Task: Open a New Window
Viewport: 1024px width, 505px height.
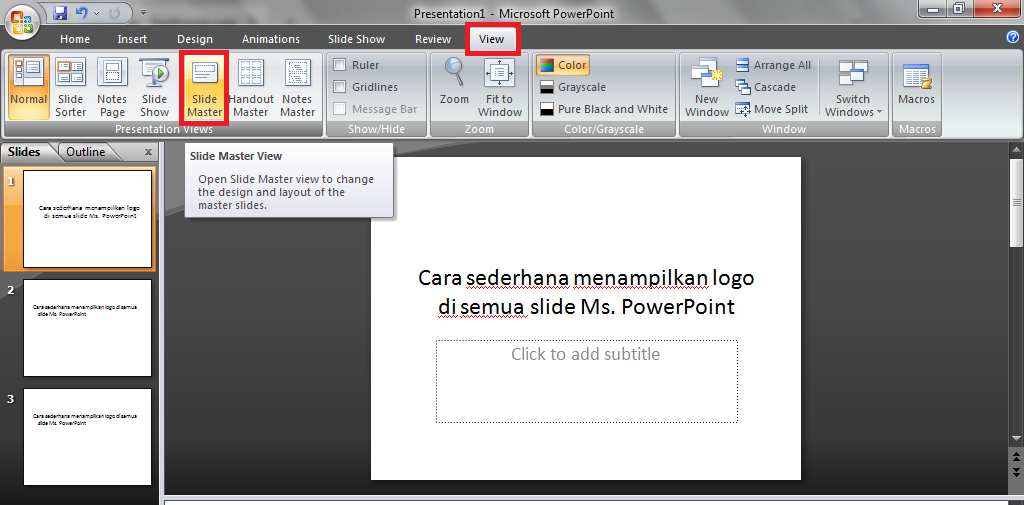Action: pos(707,88)
